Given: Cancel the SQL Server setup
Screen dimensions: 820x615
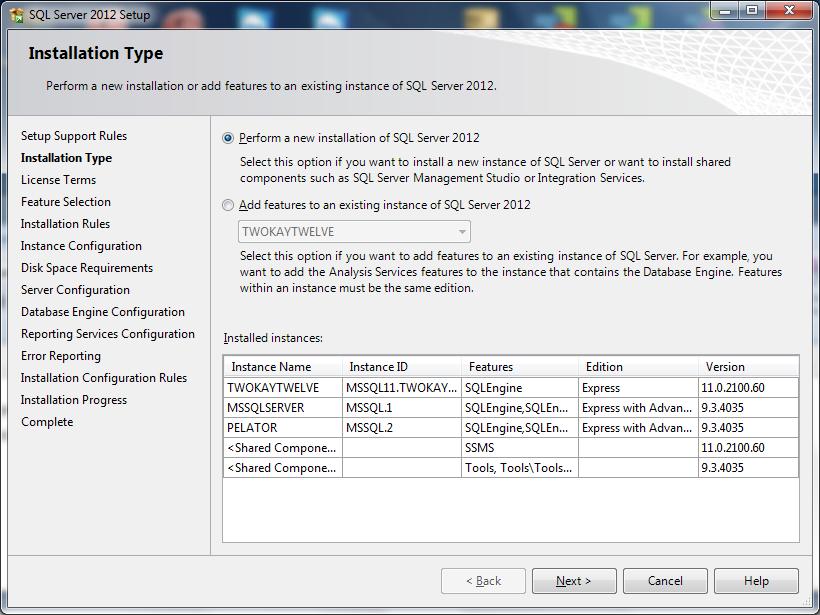Looking at the screenshot, I should [665, 581].
